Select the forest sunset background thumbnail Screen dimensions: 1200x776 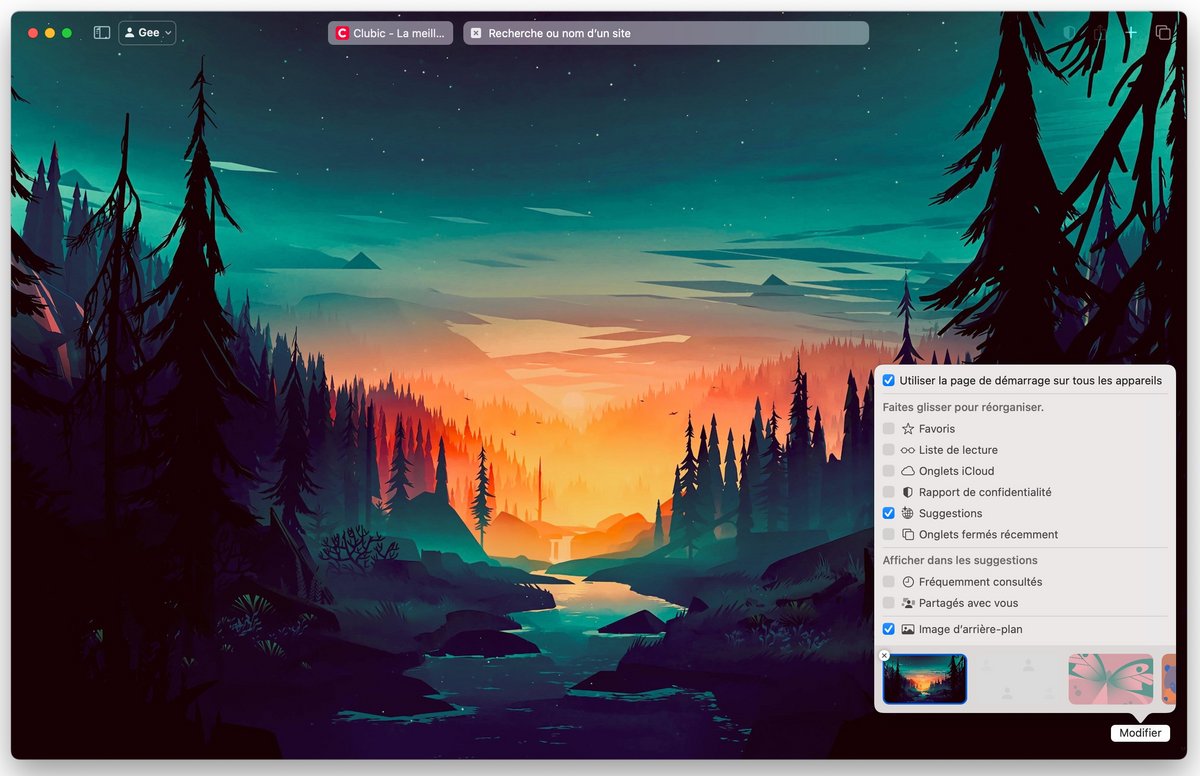[x=925, y=679]
